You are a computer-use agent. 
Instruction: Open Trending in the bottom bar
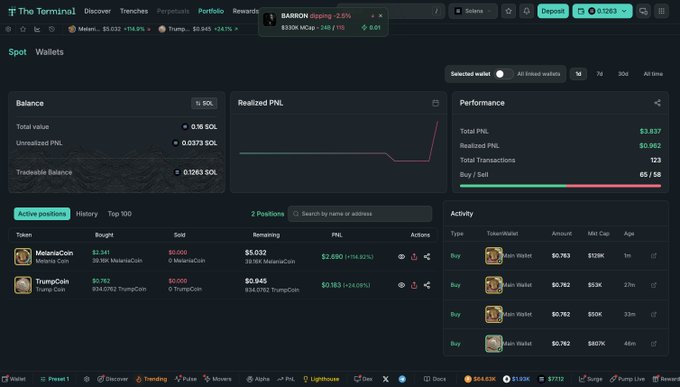[151, 379]
